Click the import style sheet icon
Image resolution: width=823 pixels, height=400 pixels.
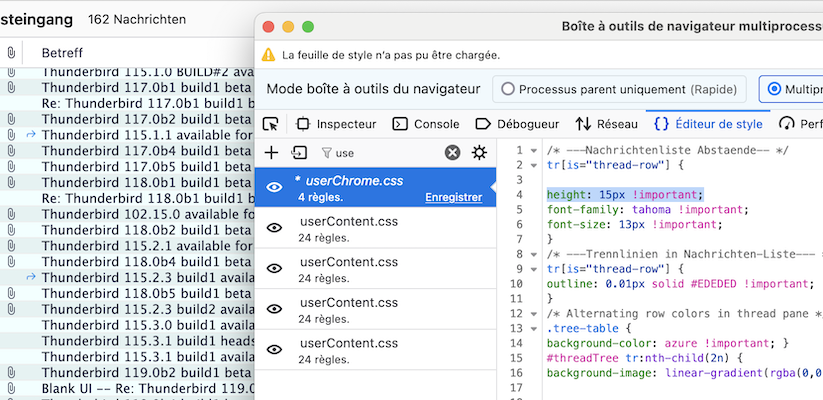click(x=299, y=153)
